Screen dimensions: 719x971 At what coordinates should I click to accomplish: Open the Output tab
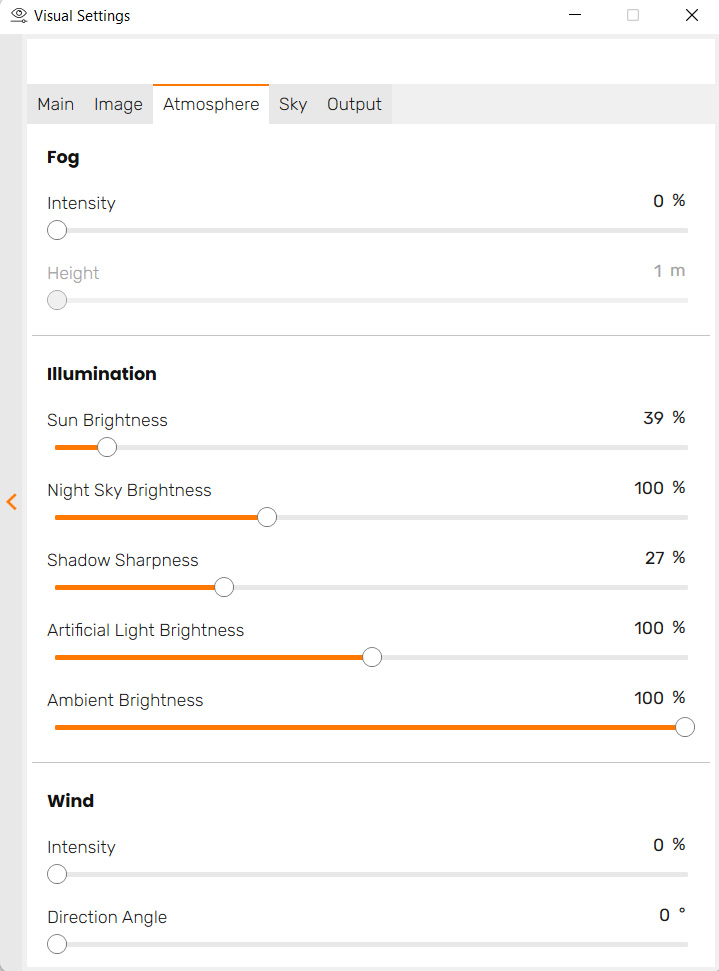354,104
